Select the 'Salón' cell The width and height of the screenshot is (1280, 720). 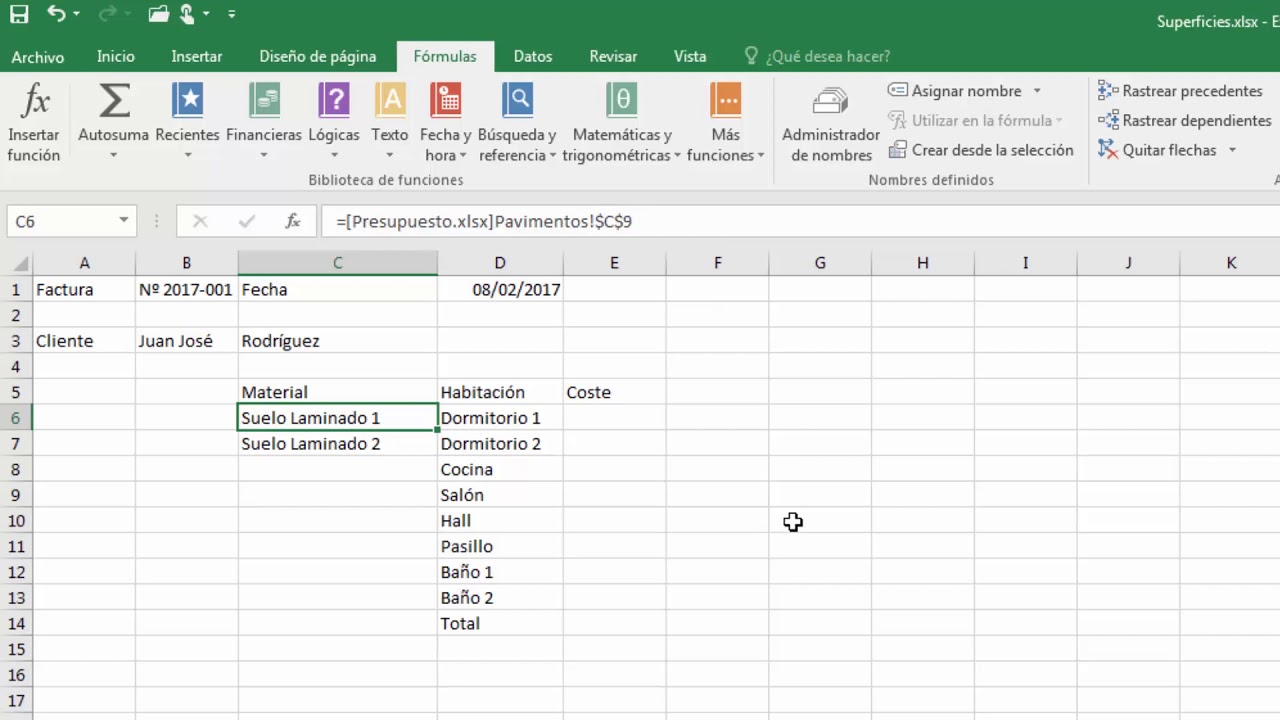point(500,495)
